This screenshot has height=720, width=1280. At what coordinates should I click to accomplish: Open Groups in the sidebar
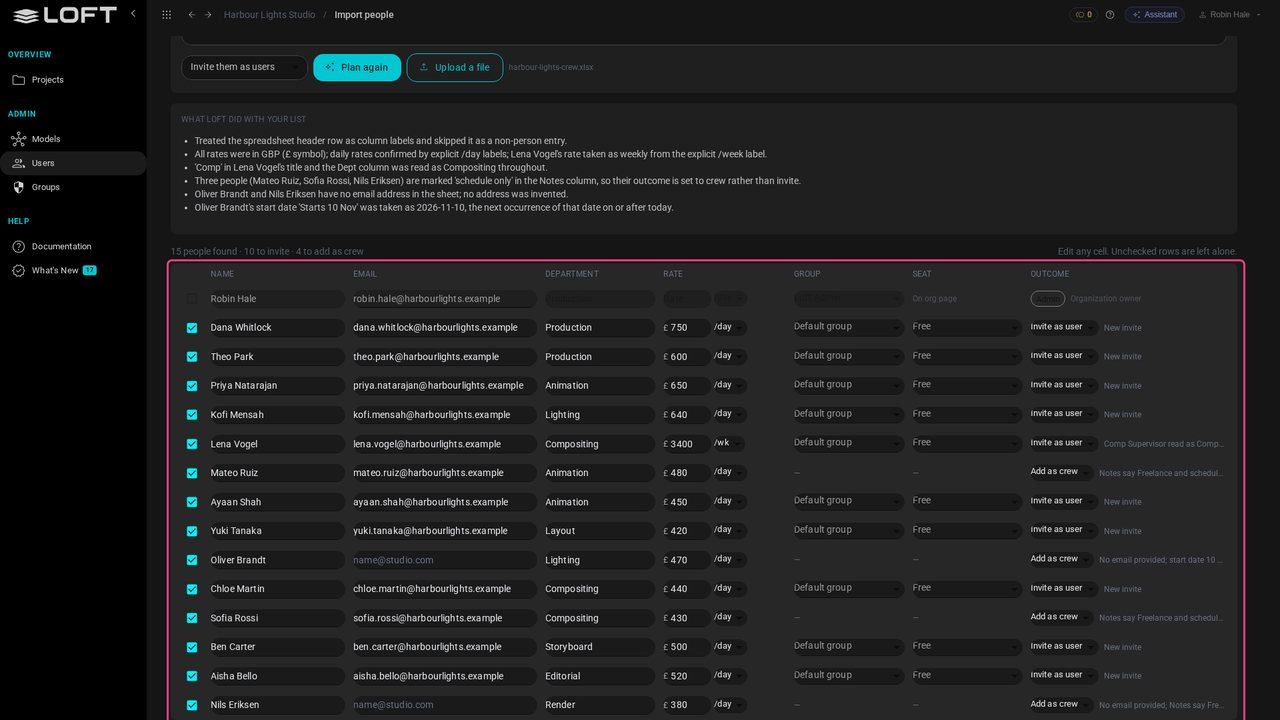pos(73,187)
